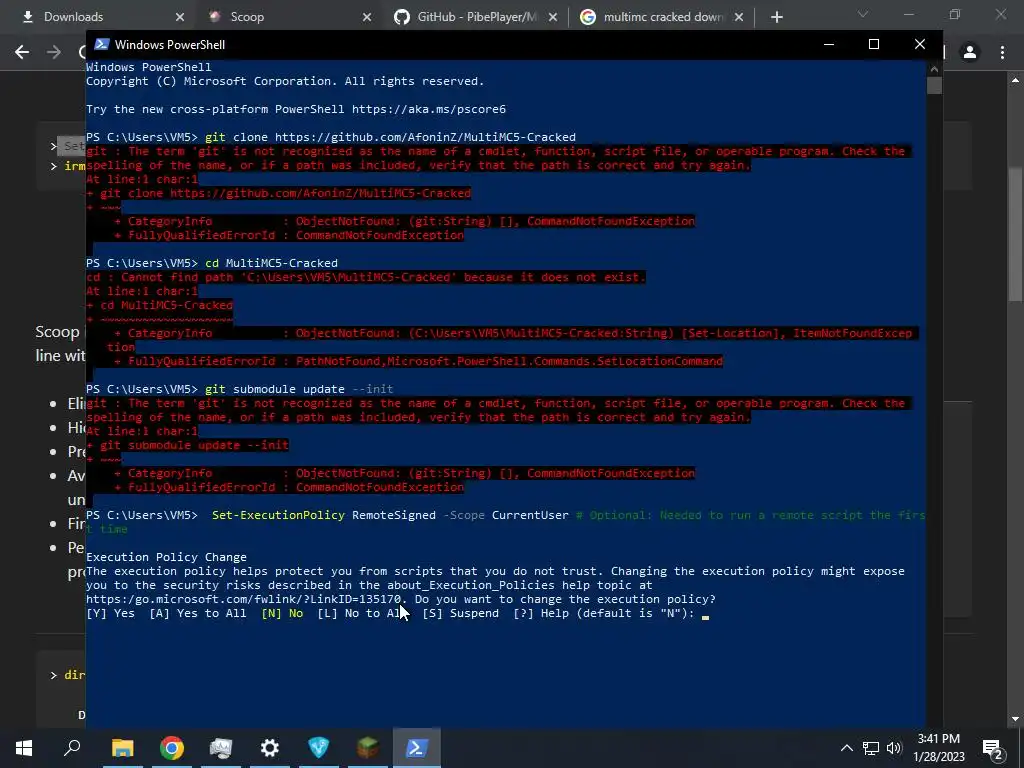Click the https://aka.ms/pscore6 URL text
Image resolution: width=1024 pixels, height=768 pixels.
pyautogui.click(x=429, y=109)
